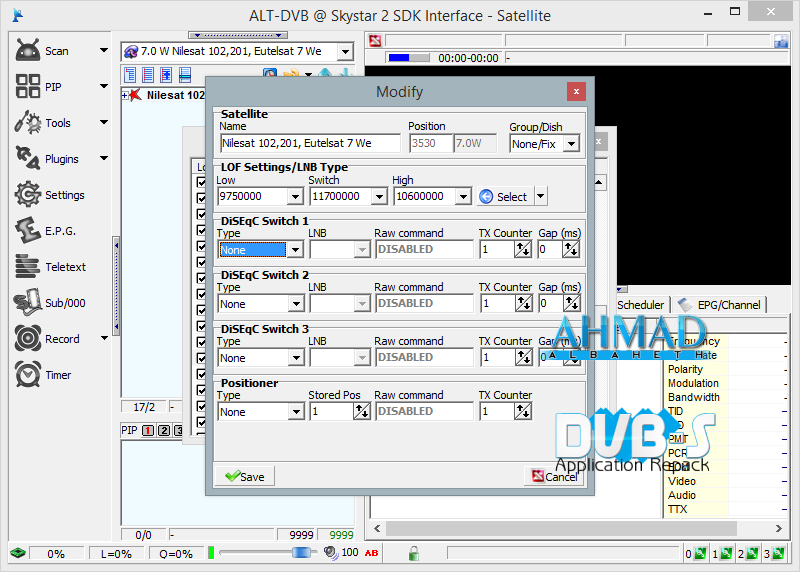Open the LOF Low frequency dropdown
This screenshot has height=572, width=800.
[295, 196]
